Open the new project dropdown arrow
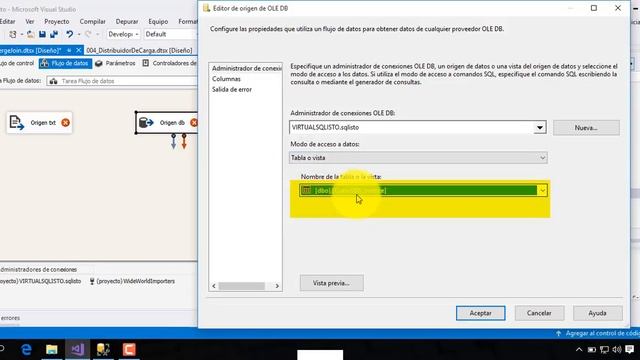The height and width of the screenshot is (360, 640). [x=22, y=35]
